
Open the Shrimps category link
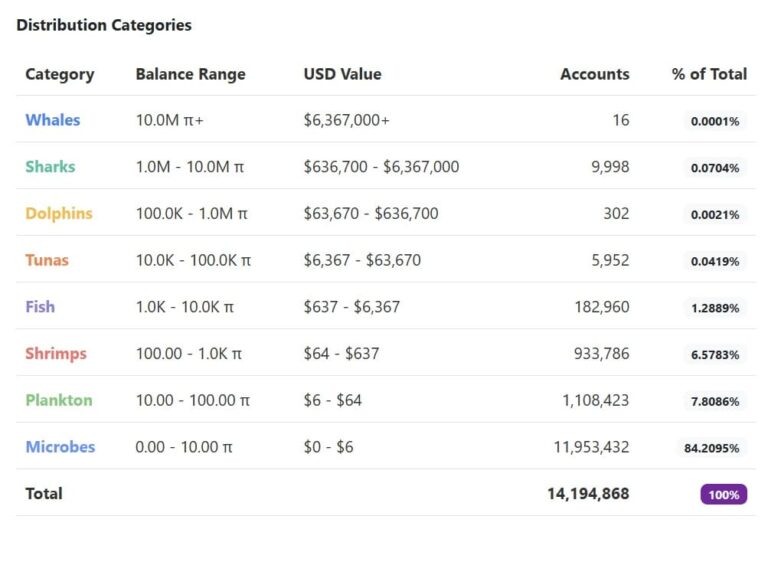point(56,353)
